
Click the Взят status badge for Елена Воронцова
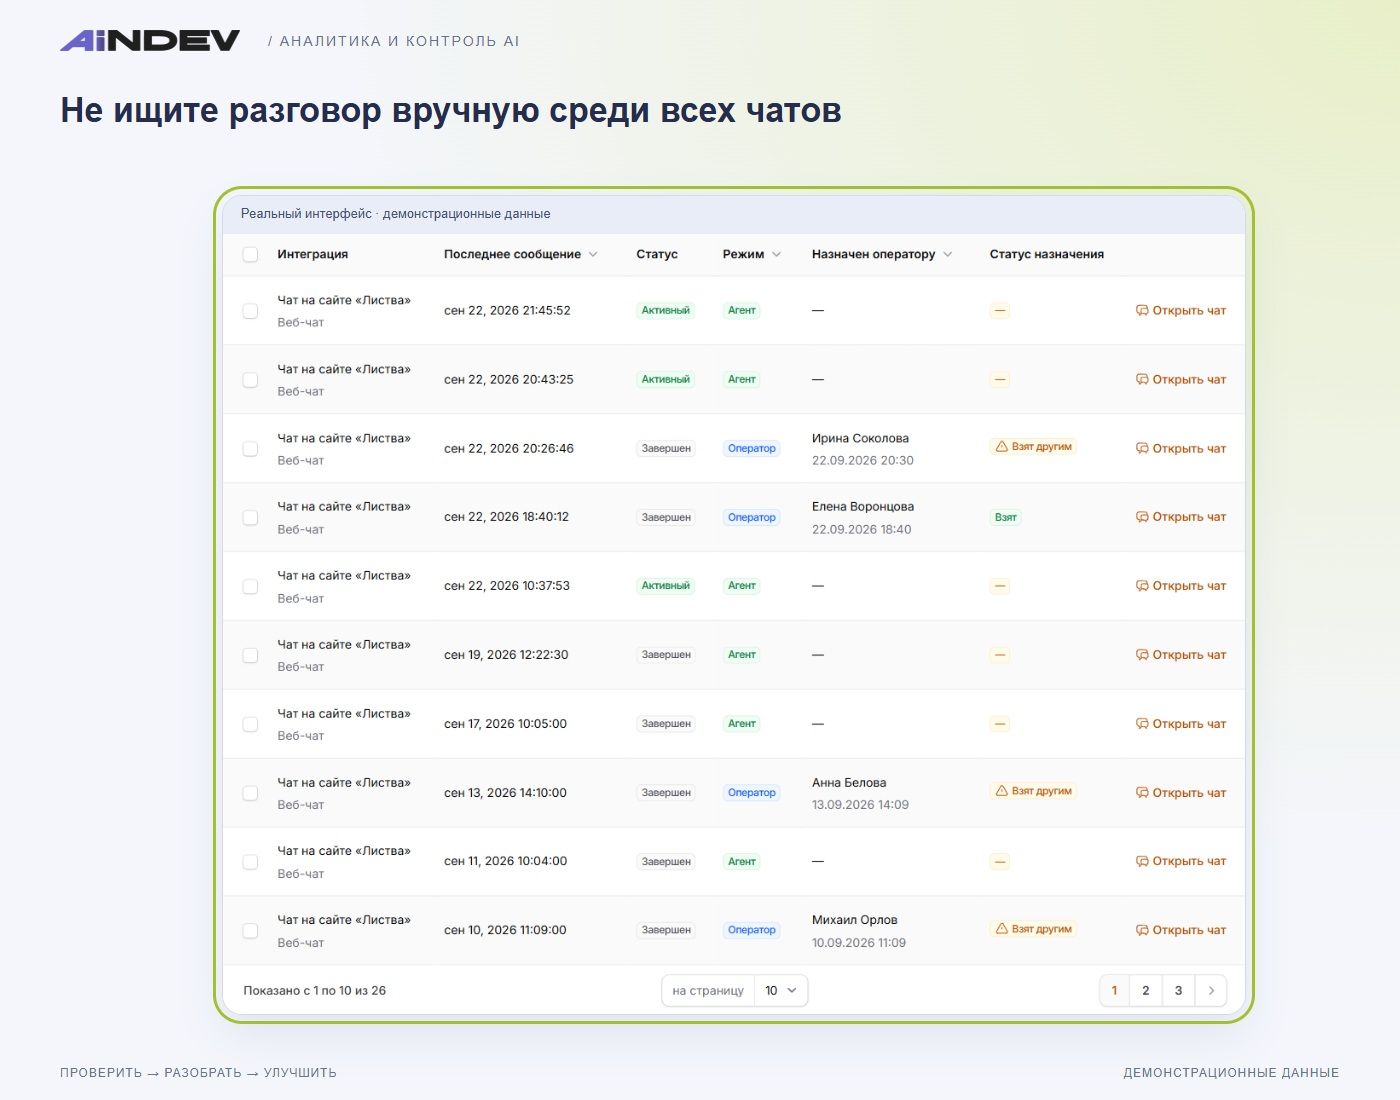pyautogui.click(x=1006, y=518)
